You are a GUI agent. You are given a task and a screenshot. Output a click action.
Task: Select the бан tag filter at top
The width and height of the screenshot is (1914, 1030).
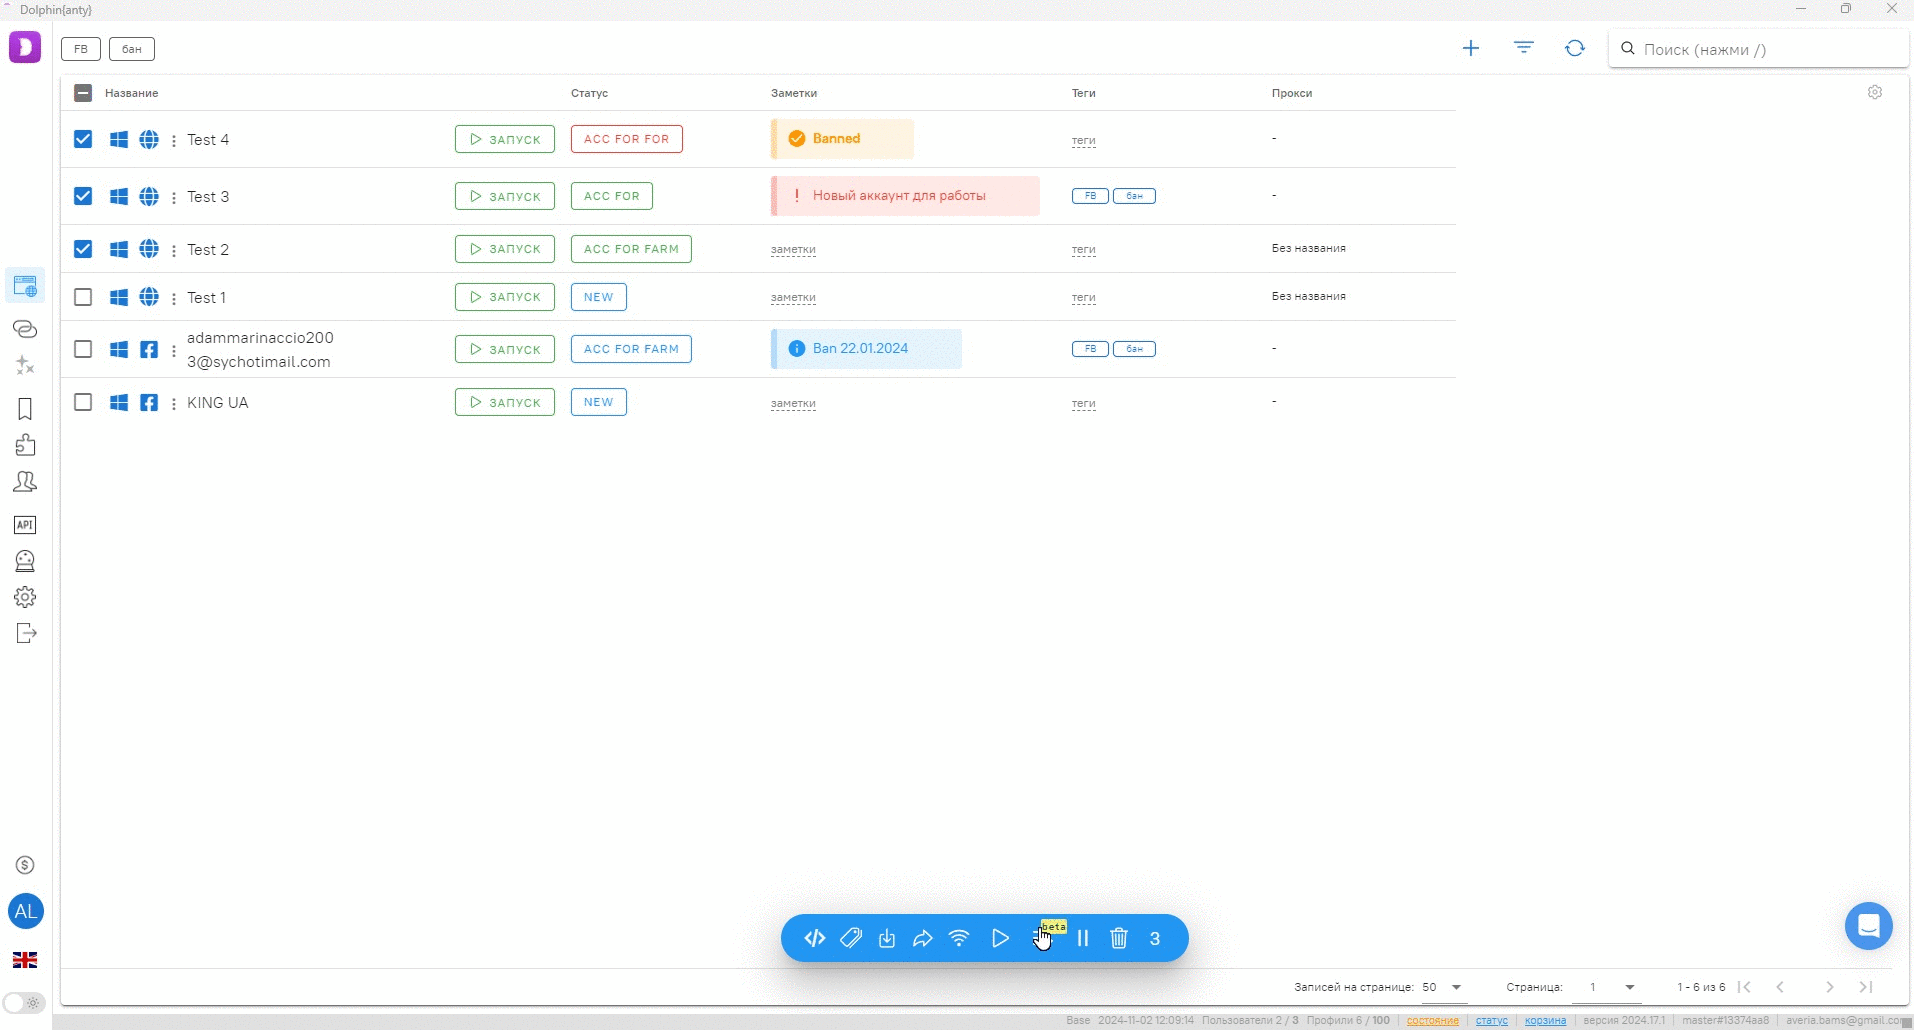pyautogui.click(x=132, y=49)
